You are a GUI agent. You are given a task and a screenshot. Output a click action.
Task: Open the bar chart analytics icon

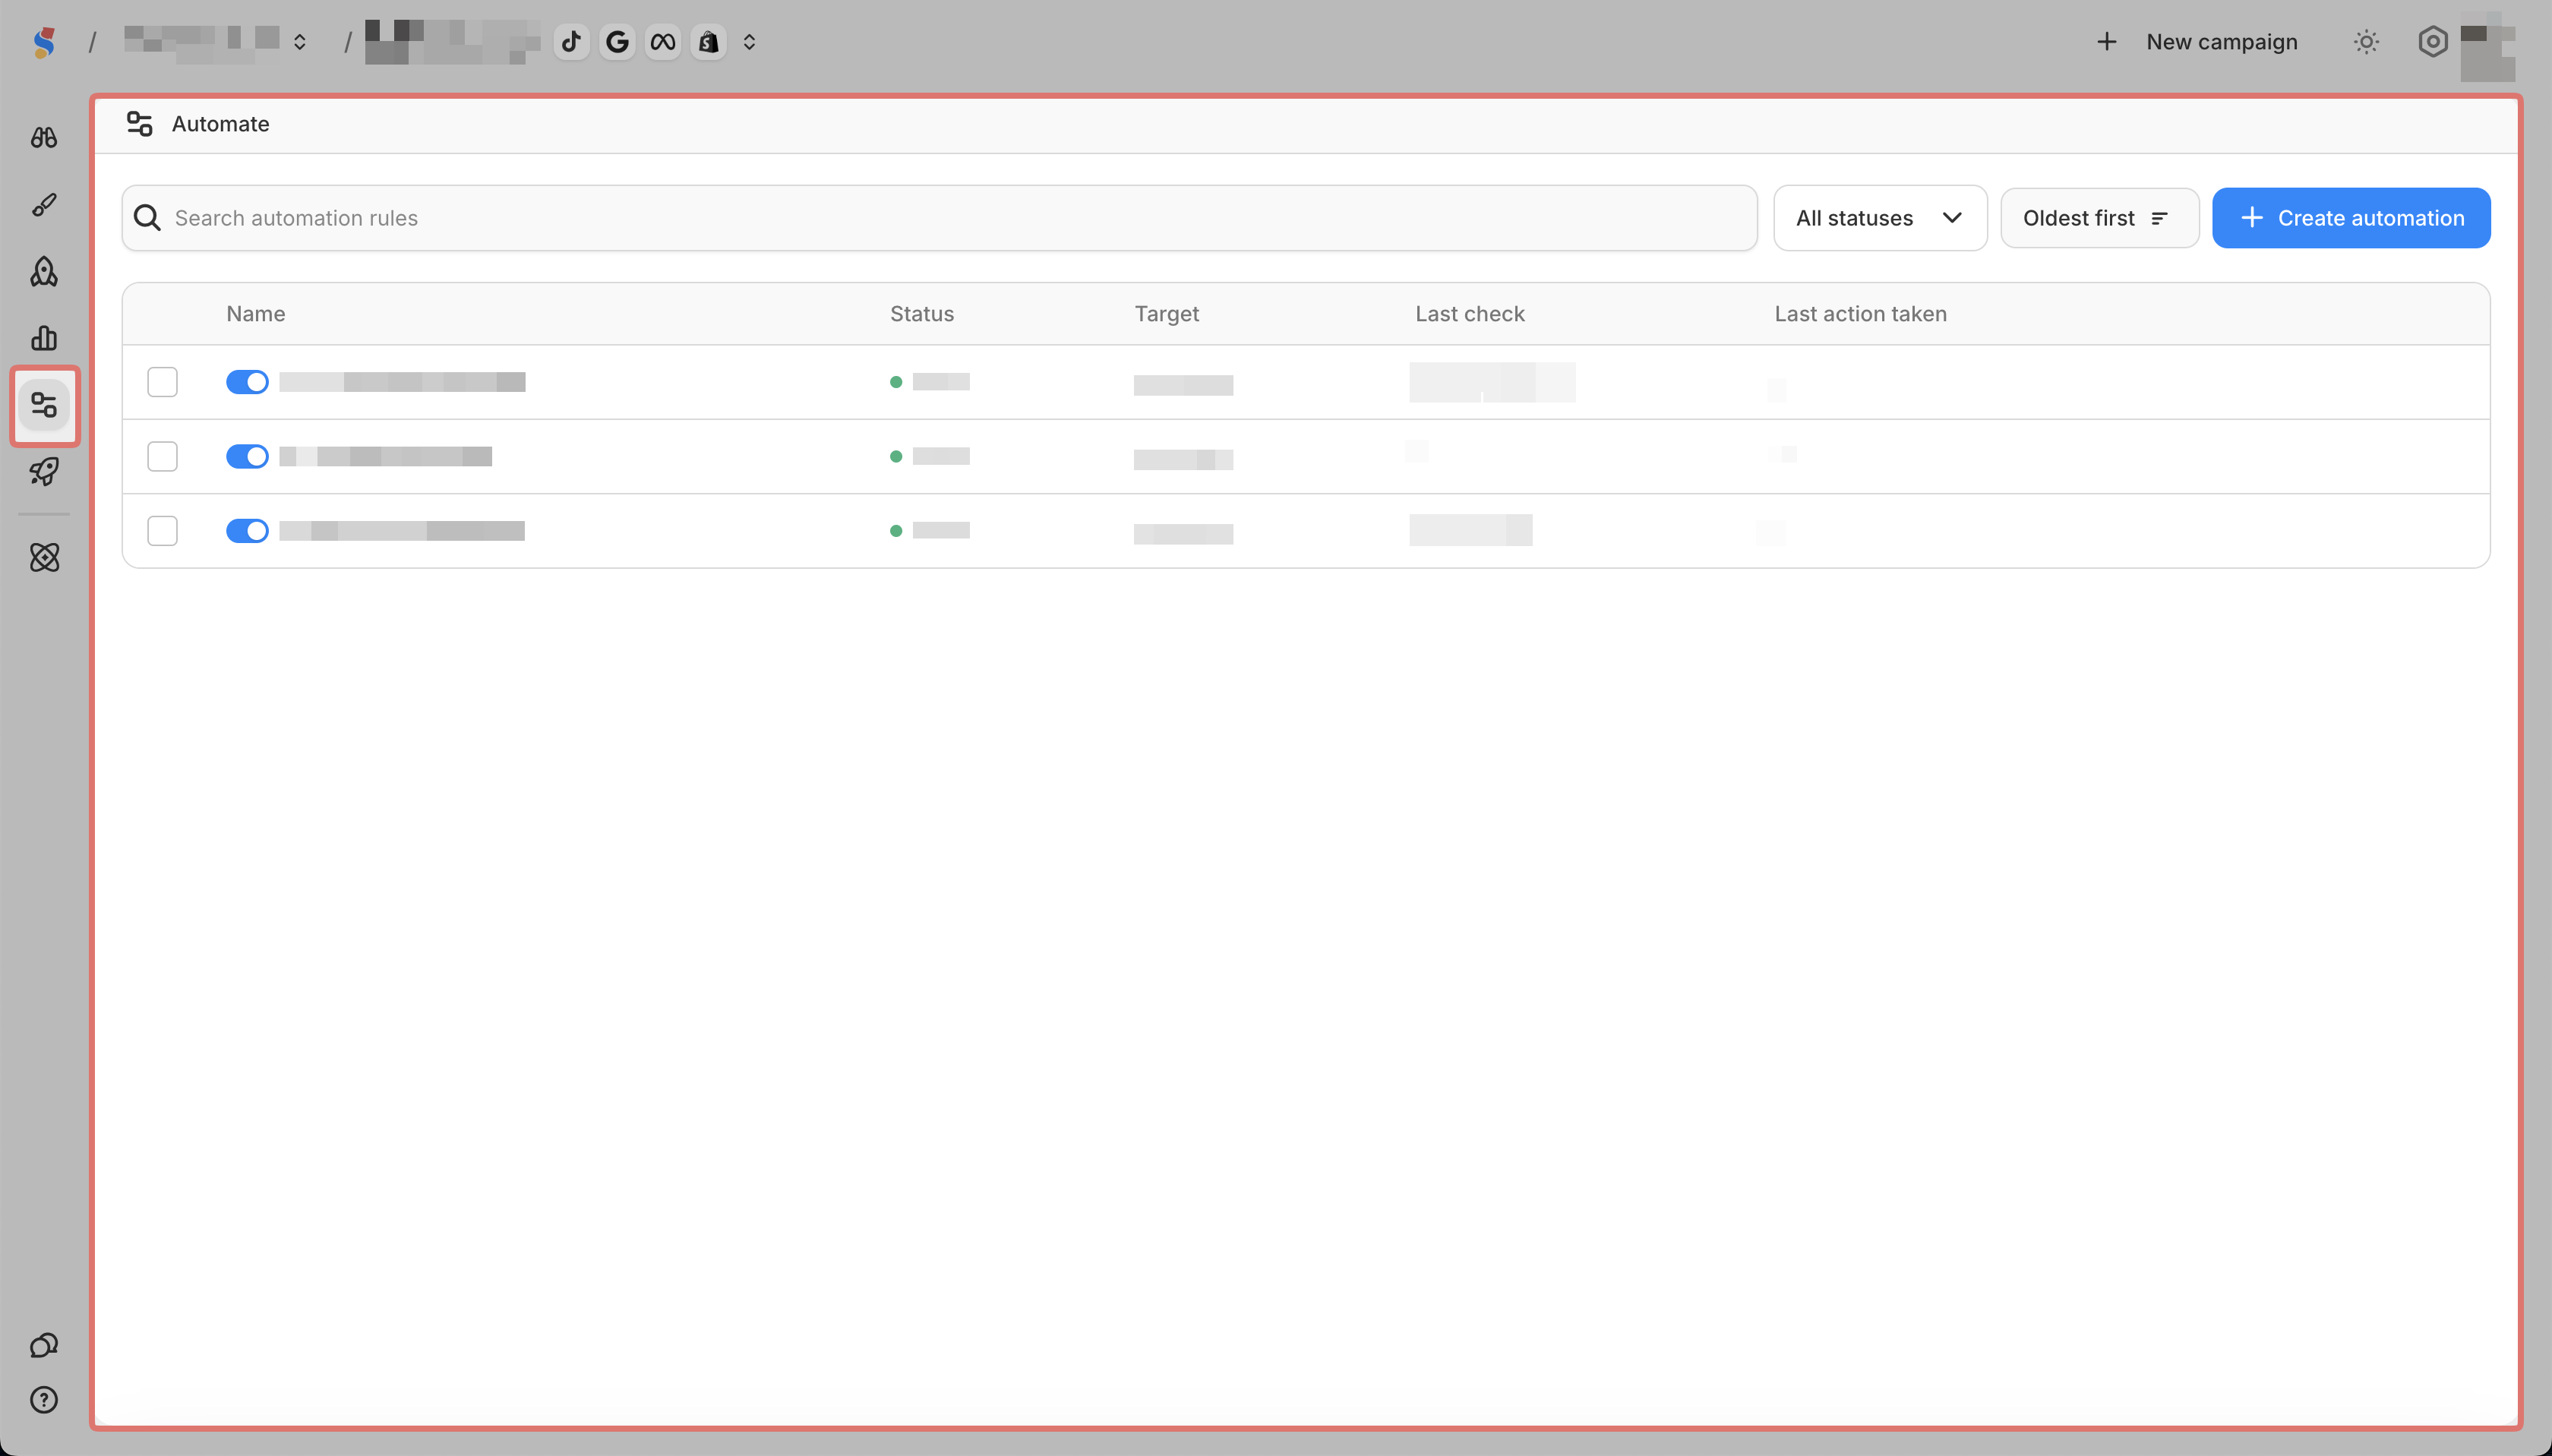click(44, 338)
